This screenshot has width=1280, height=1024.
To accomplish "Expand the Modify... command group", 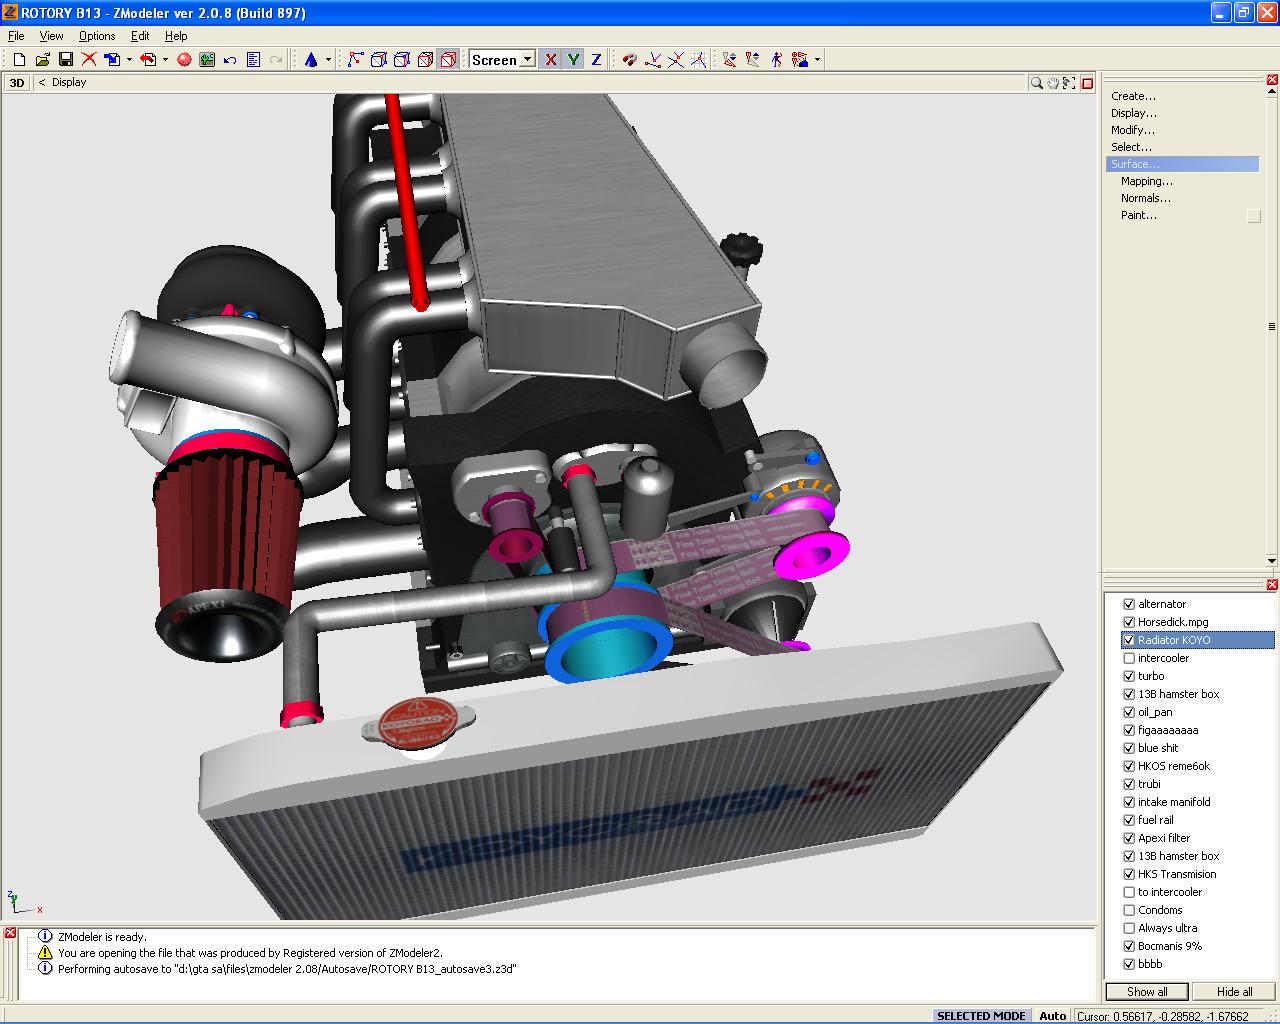I will click(1133, 130).
